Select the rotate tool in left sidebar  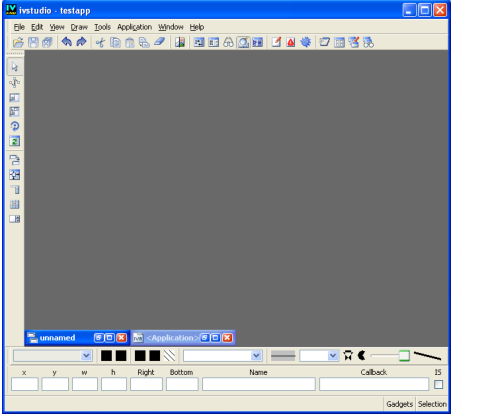point(15,126)
